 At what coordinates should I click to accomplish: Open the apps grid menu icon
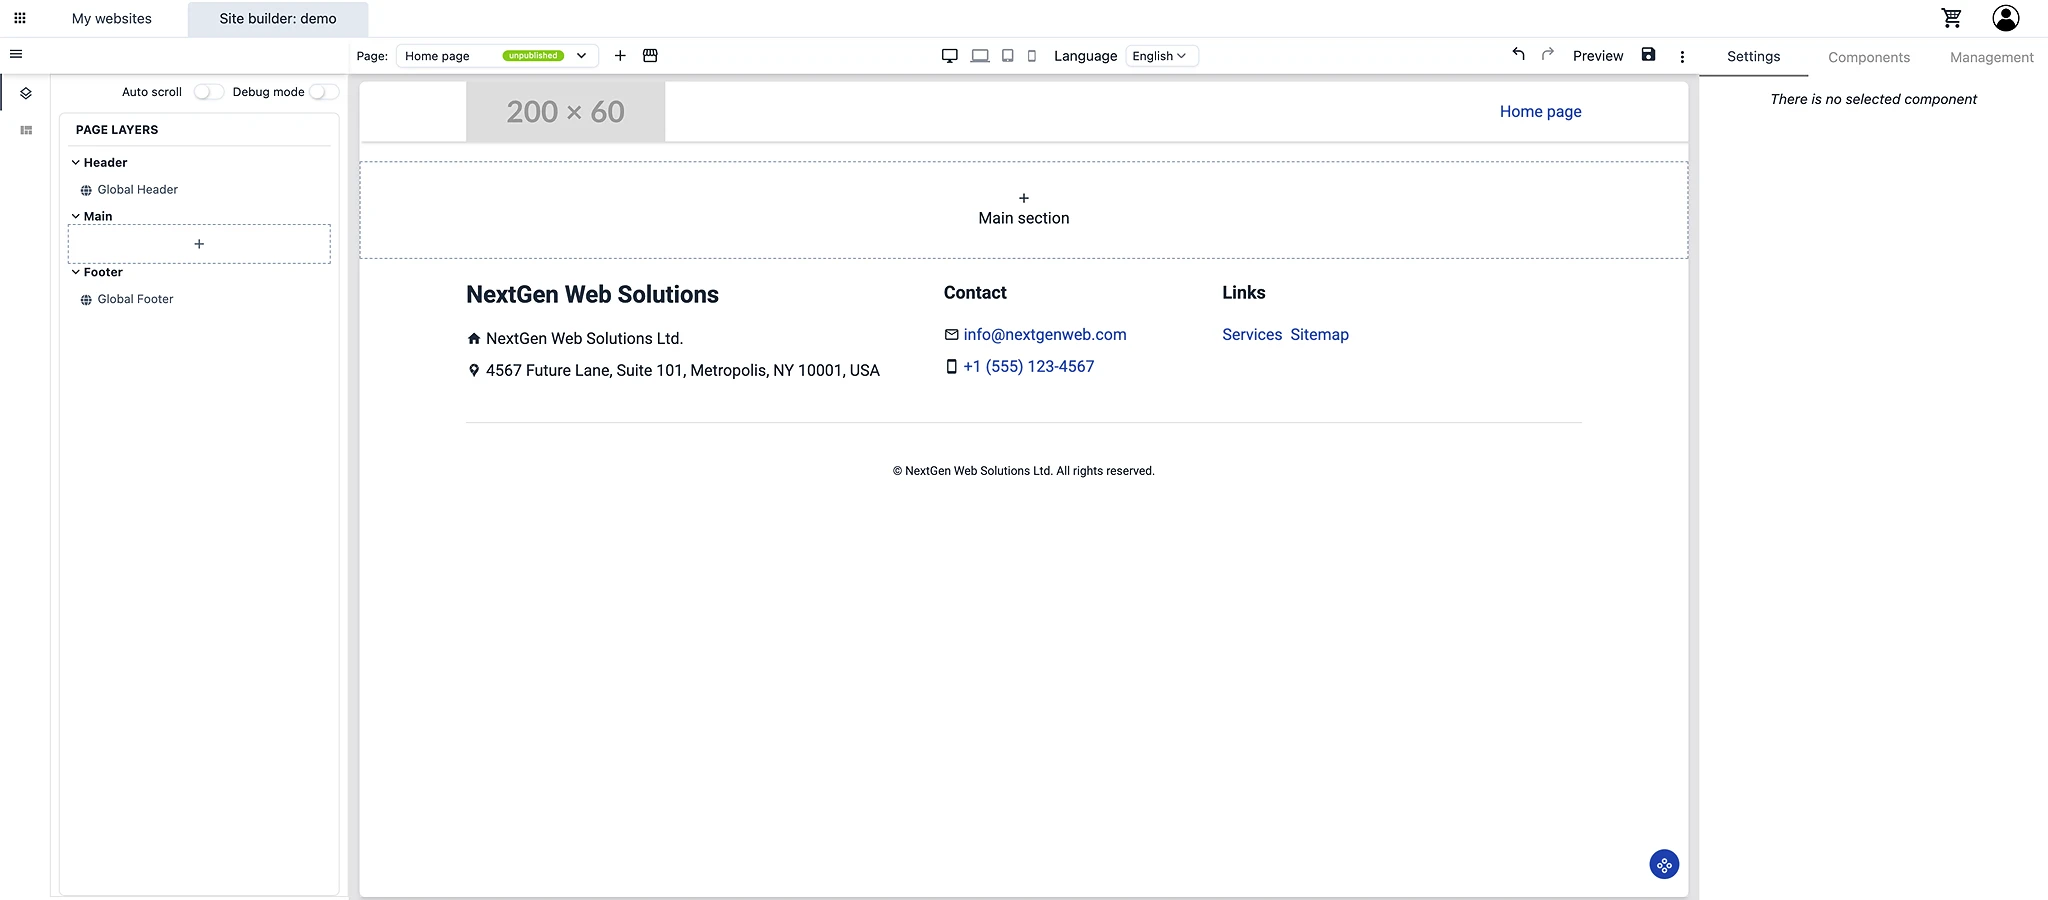coord(19,18)
